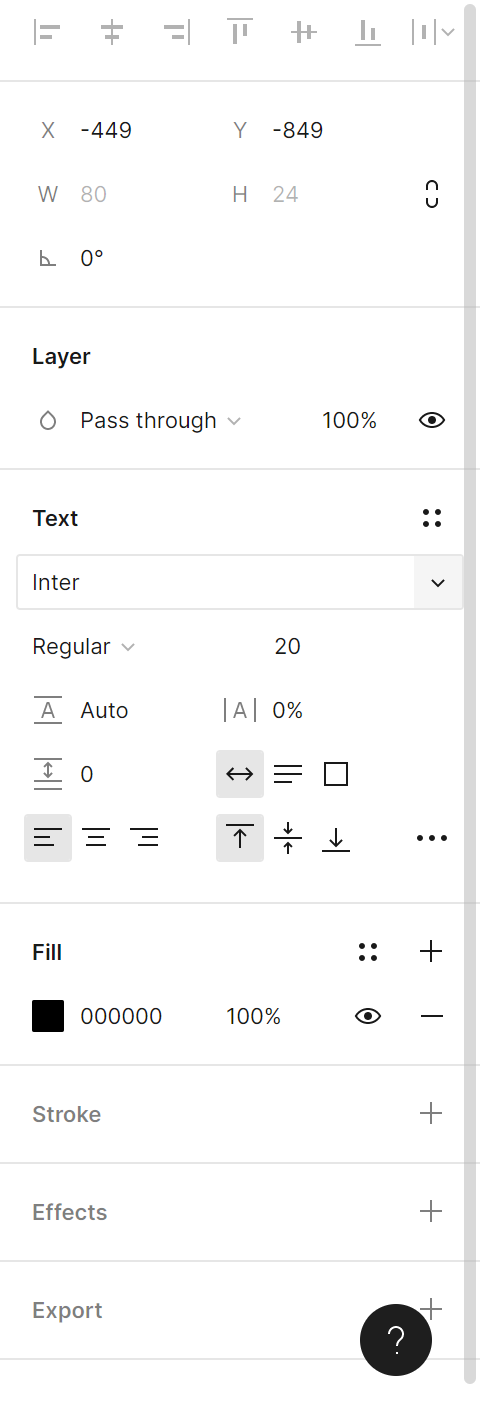480x1424 pixels.
Task: Open the Regular font weight dropdown
Action: point(84,646)
